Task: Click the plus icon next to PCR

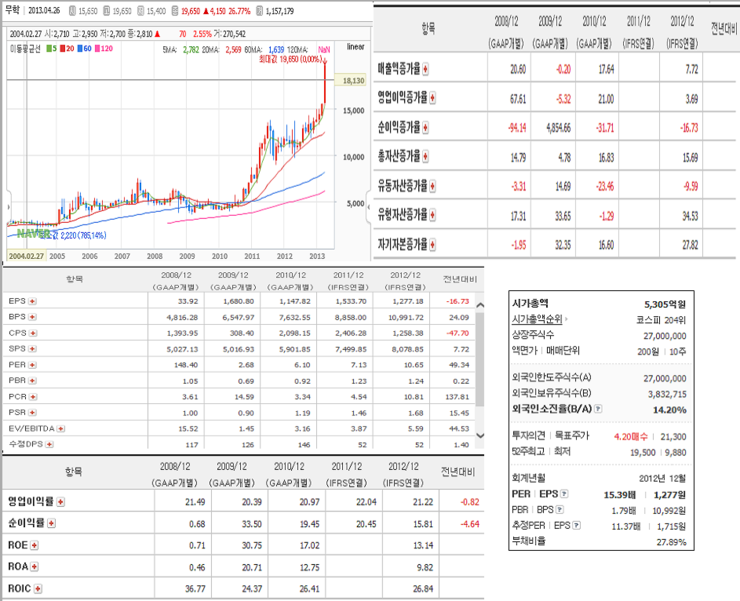Action: pyautogui.click(x=33, y=397)
